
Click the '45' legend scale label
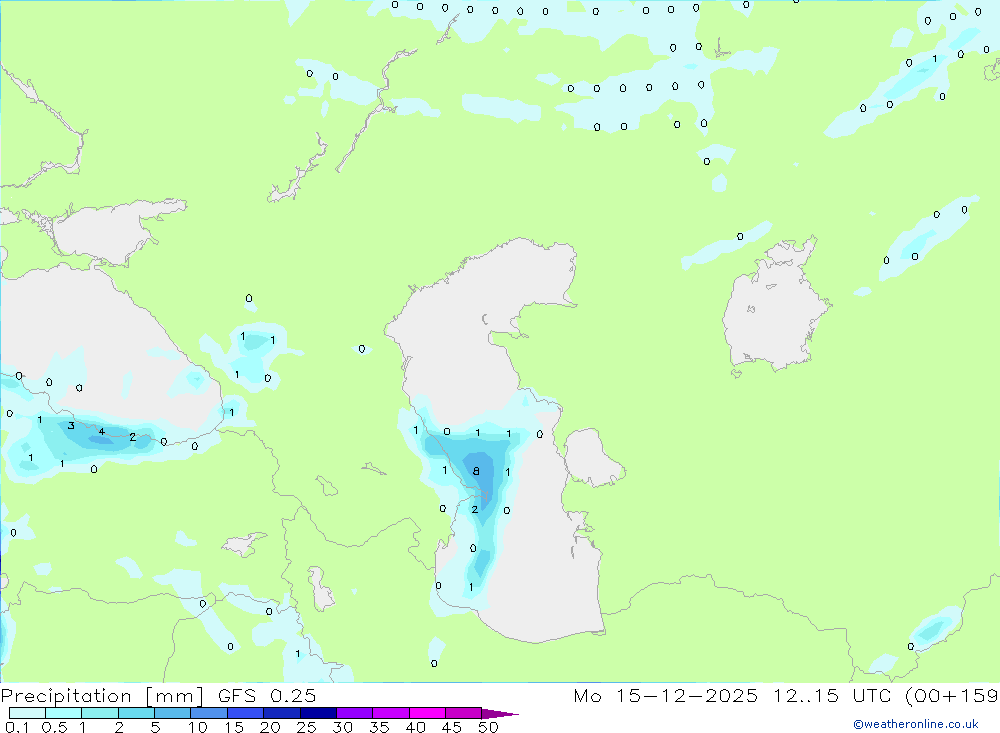click(x=452, y=727)
